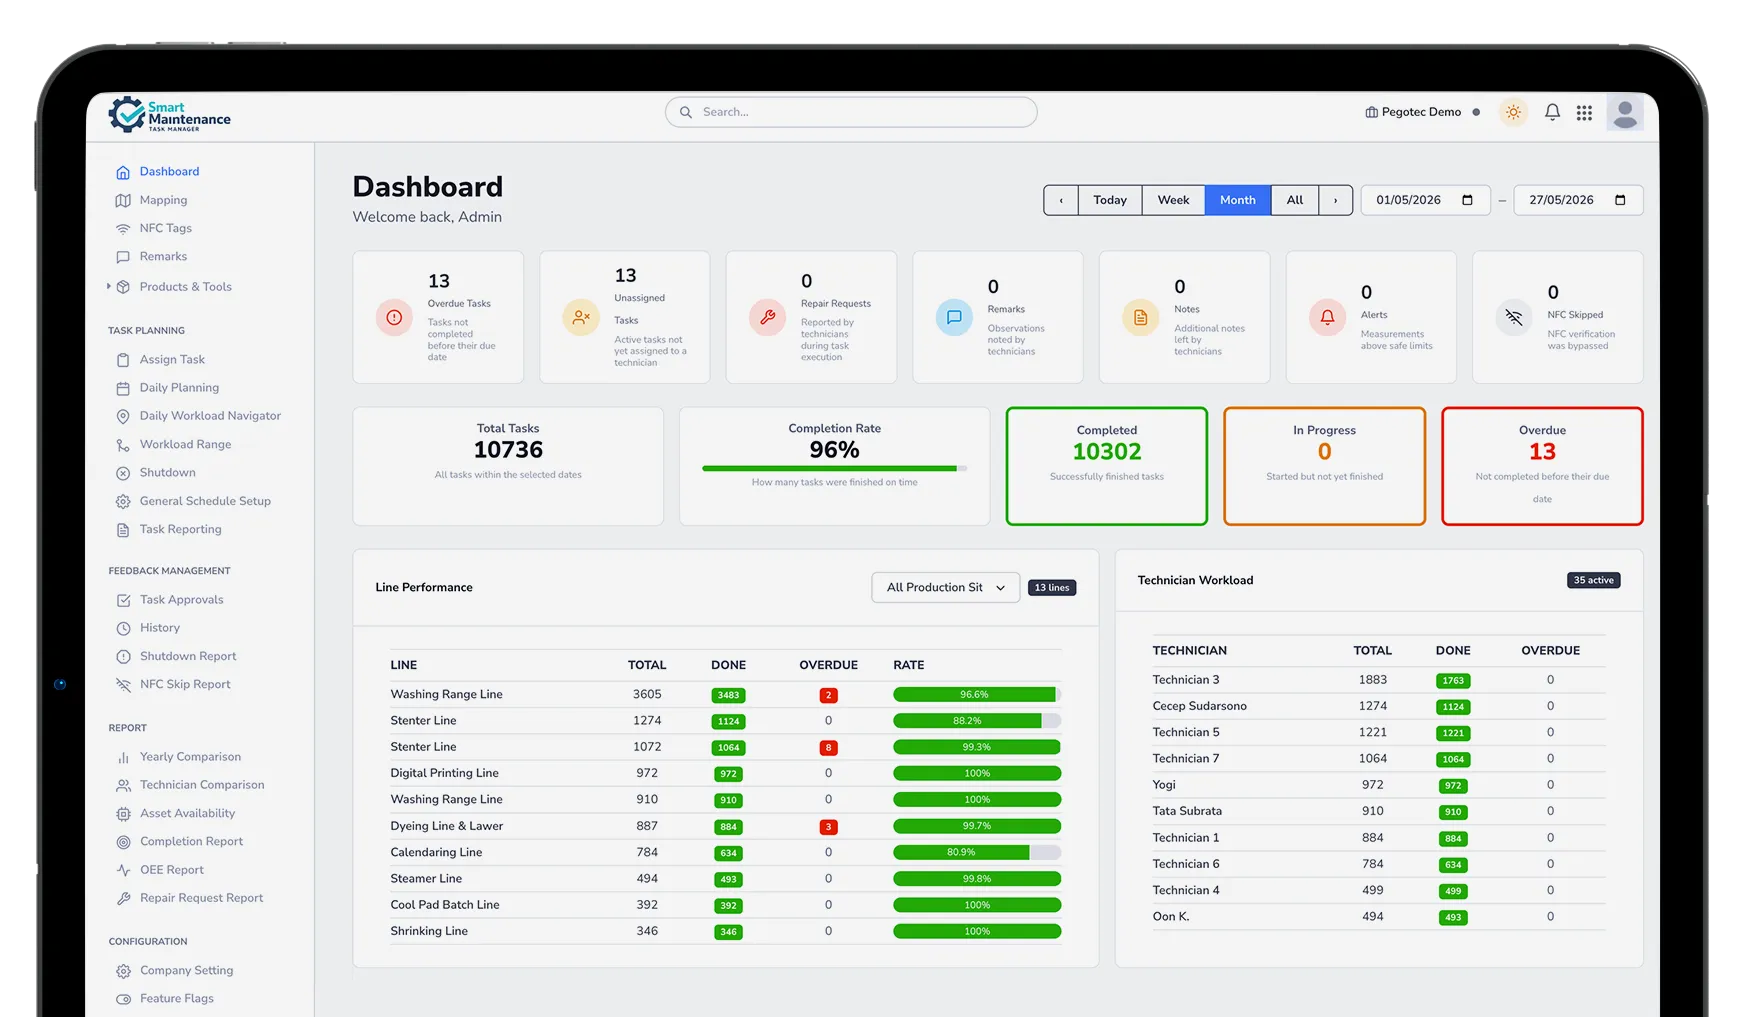This screenshot has height=1017, width=1748.
Task: Select the All range tab
Action: [x=1295, y=200]
